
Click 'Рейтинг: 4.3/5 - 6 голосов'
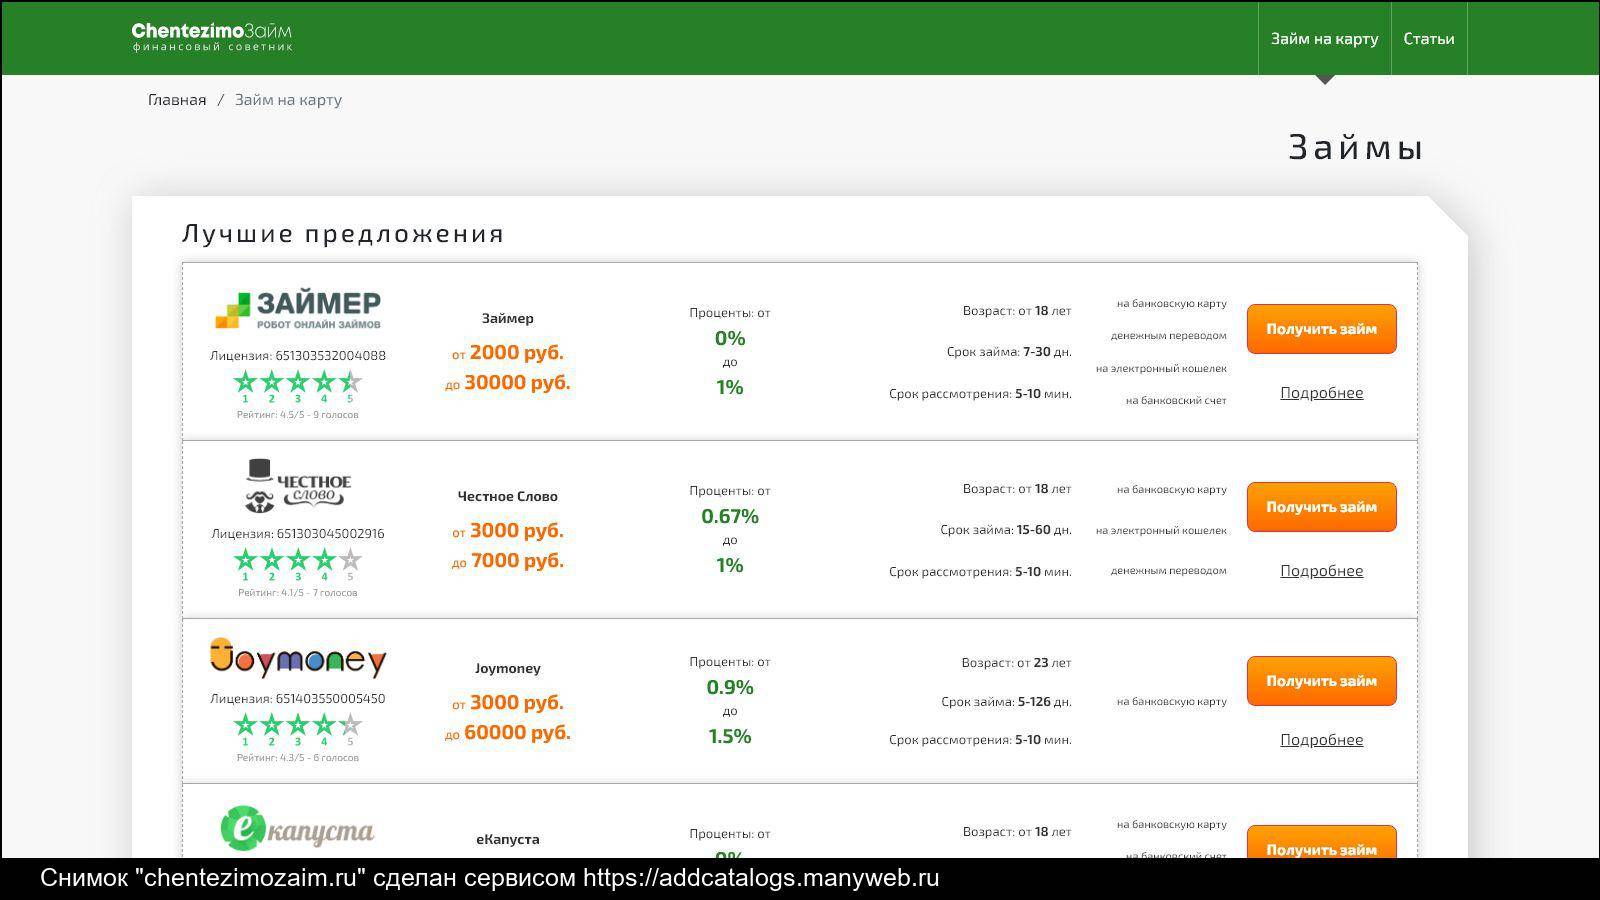297,757
